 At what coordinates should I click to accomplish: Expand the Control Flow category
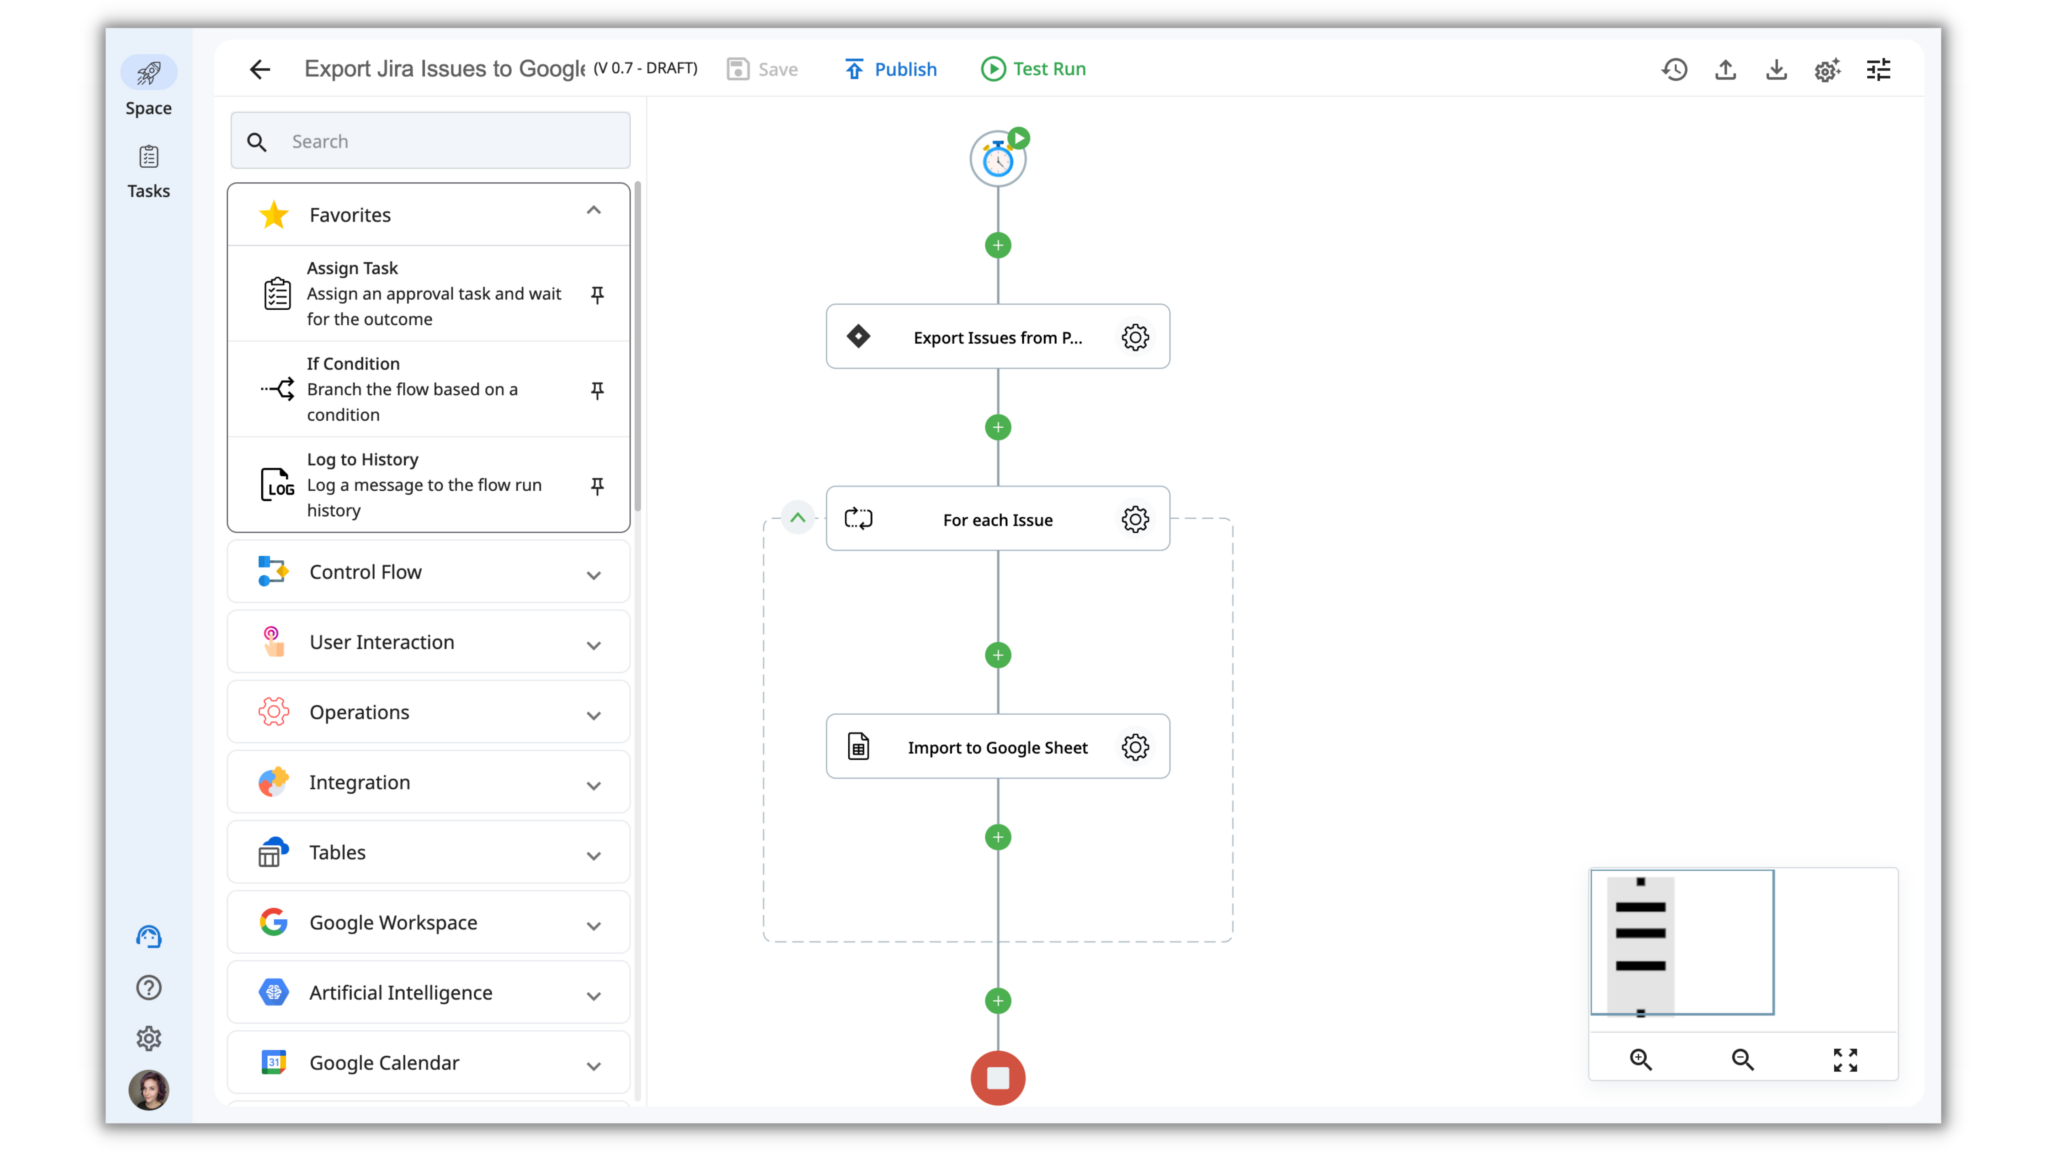[x=594, y=574]
